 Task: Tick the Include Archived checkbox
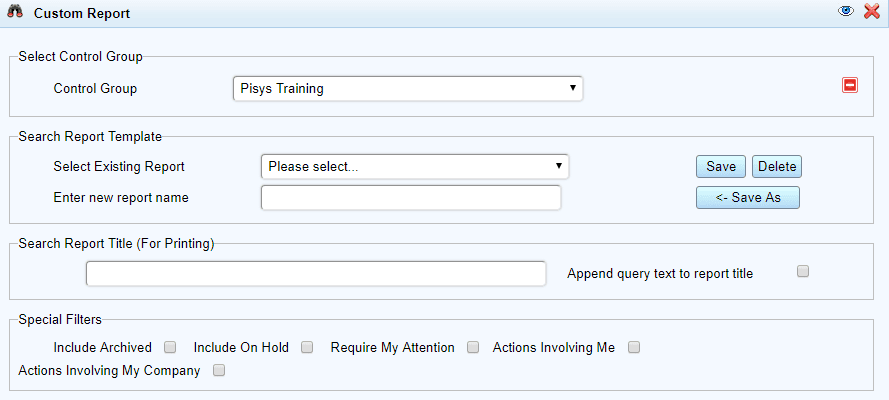(x=170, y=347)
